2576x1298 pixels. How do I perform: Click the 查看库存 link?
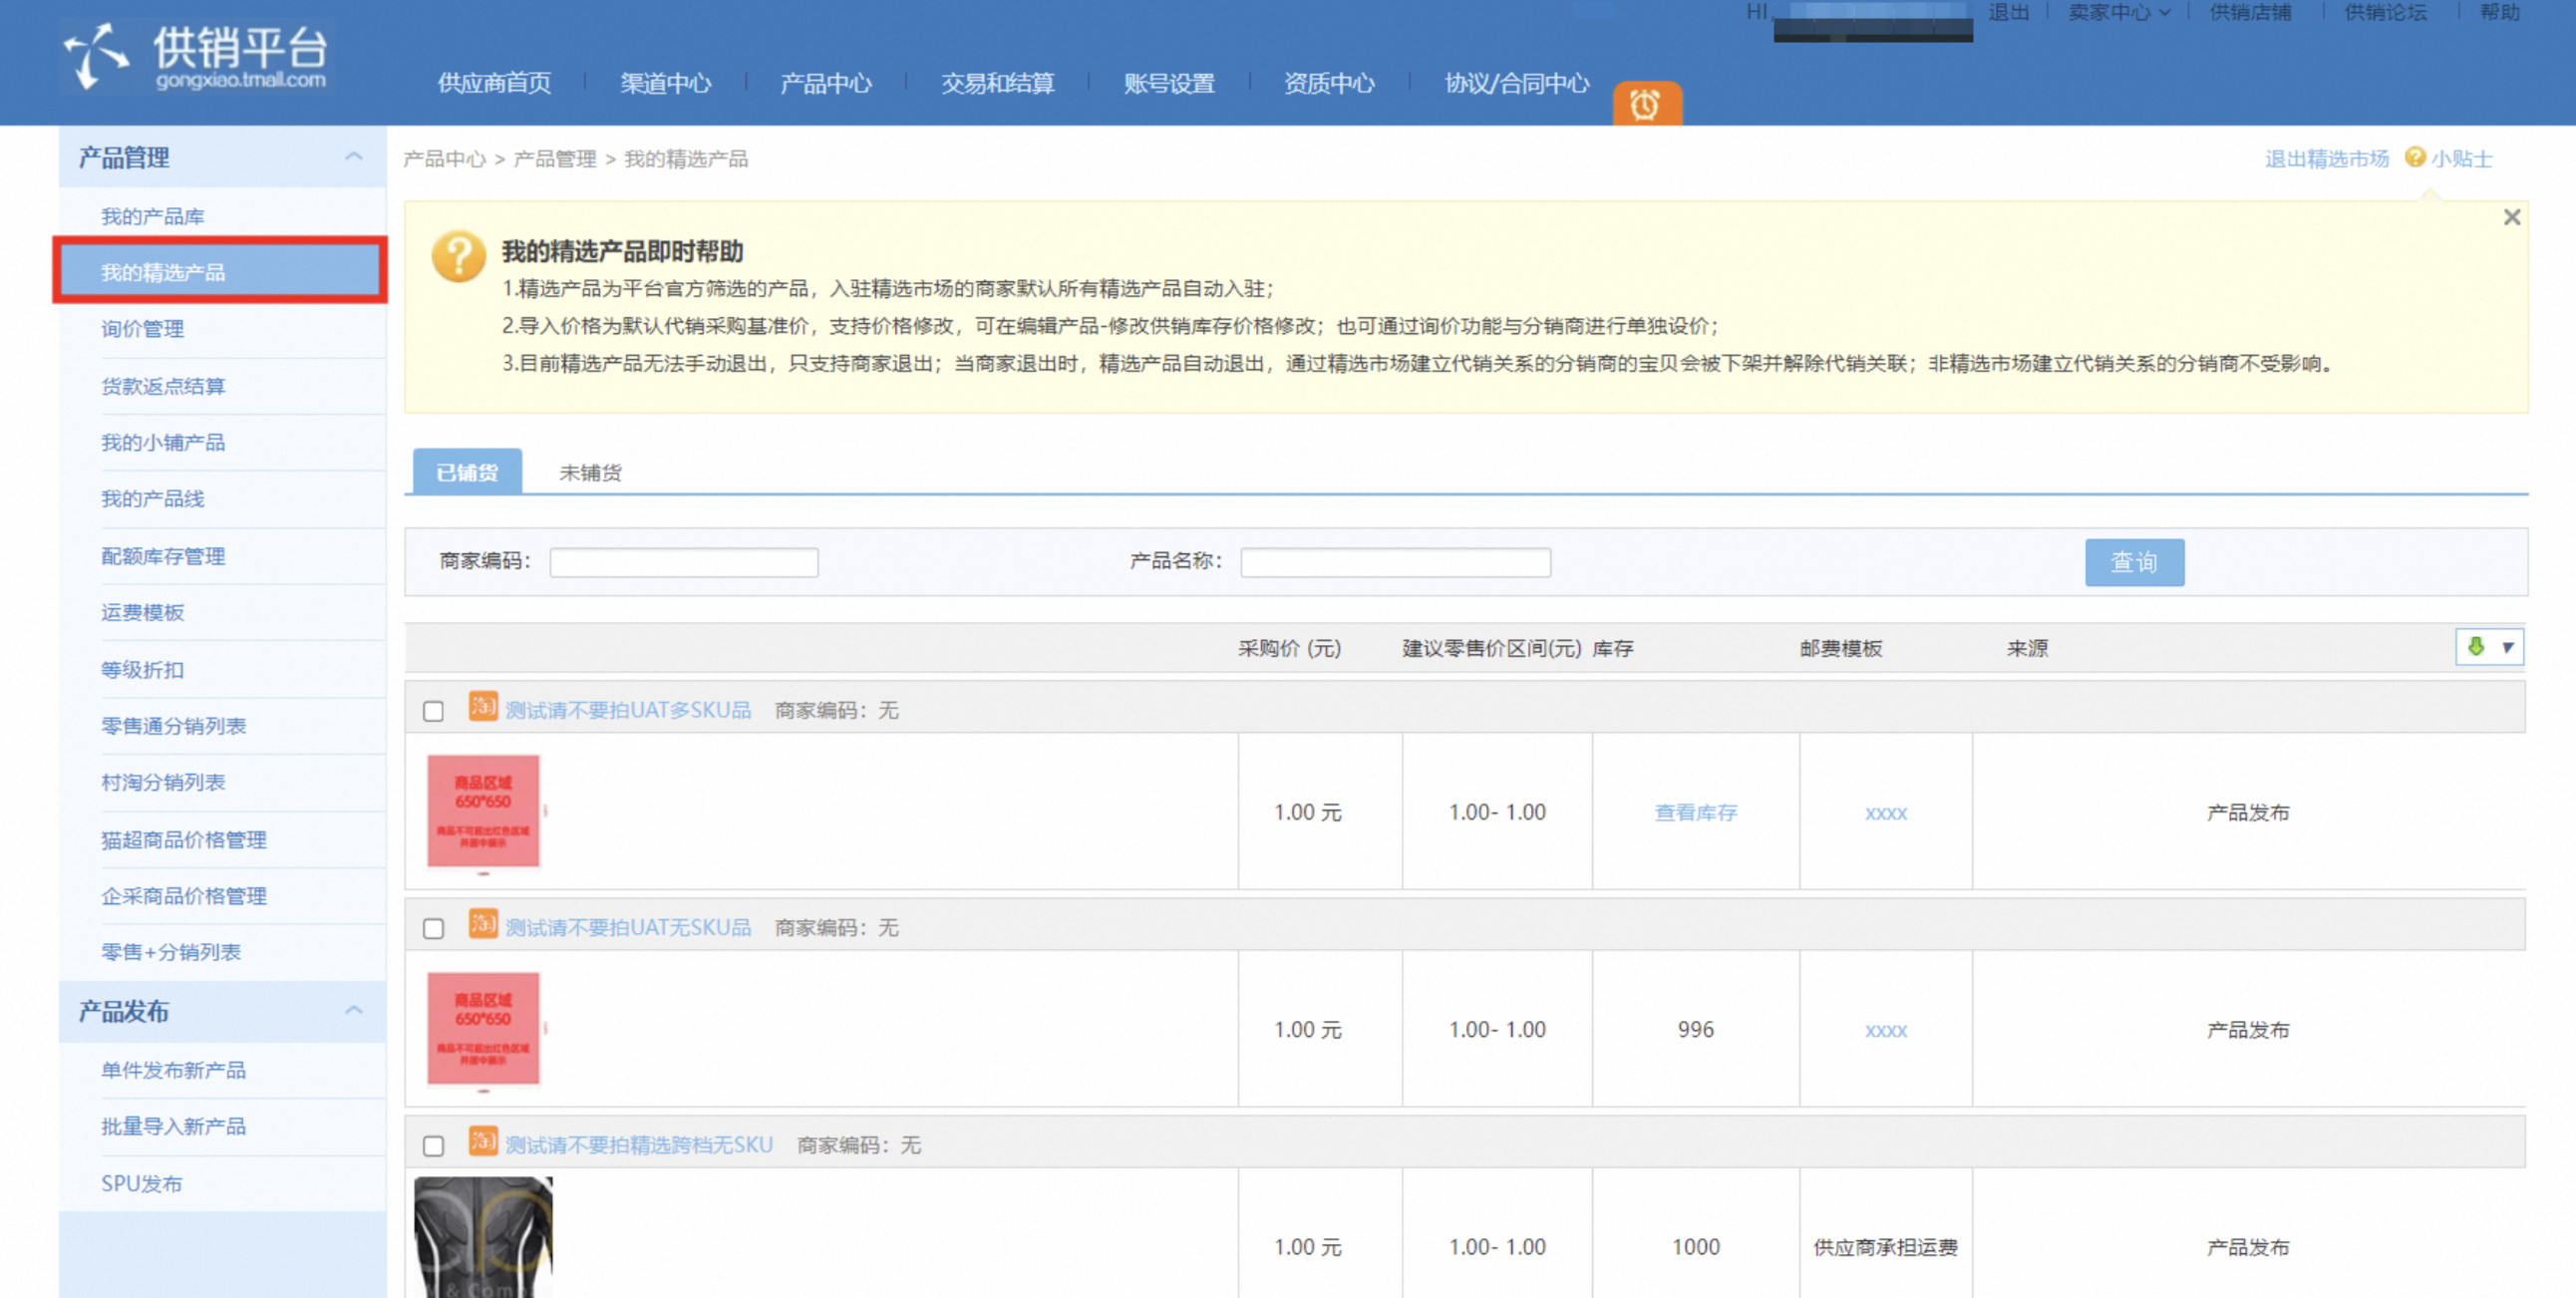1695,812
